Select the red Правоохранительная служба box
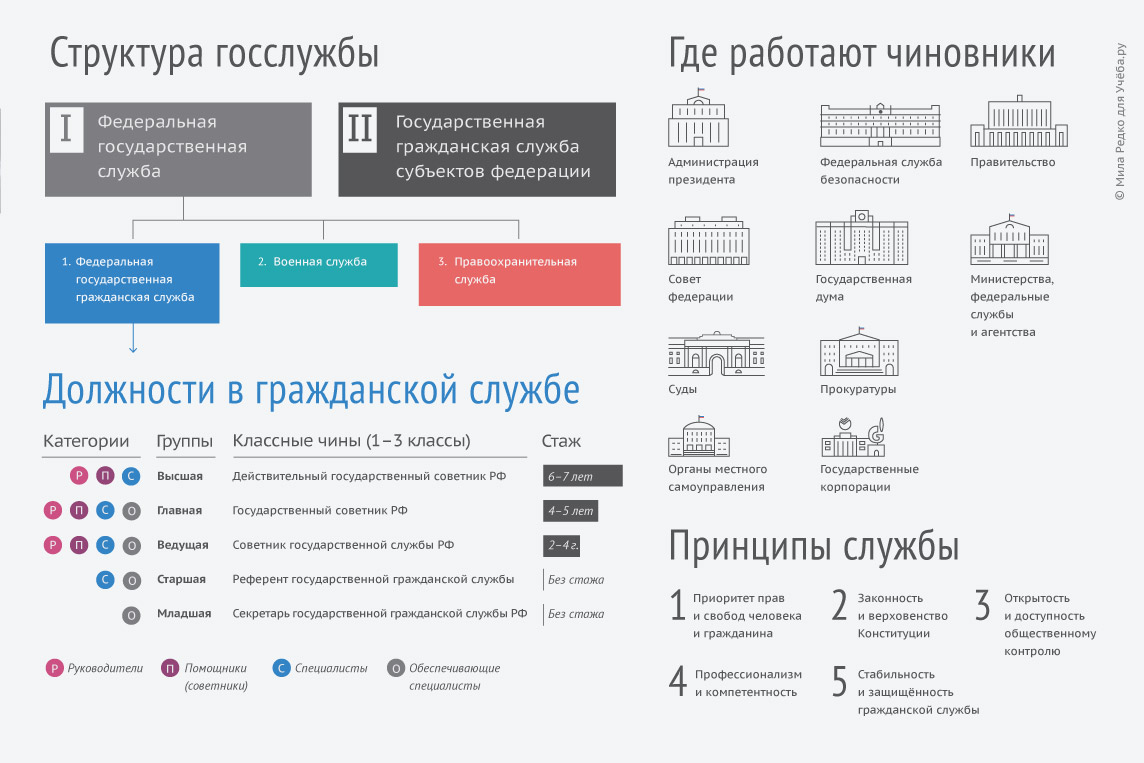The width and height of the screenshot is (1144, 763). (x=519, y=273)
